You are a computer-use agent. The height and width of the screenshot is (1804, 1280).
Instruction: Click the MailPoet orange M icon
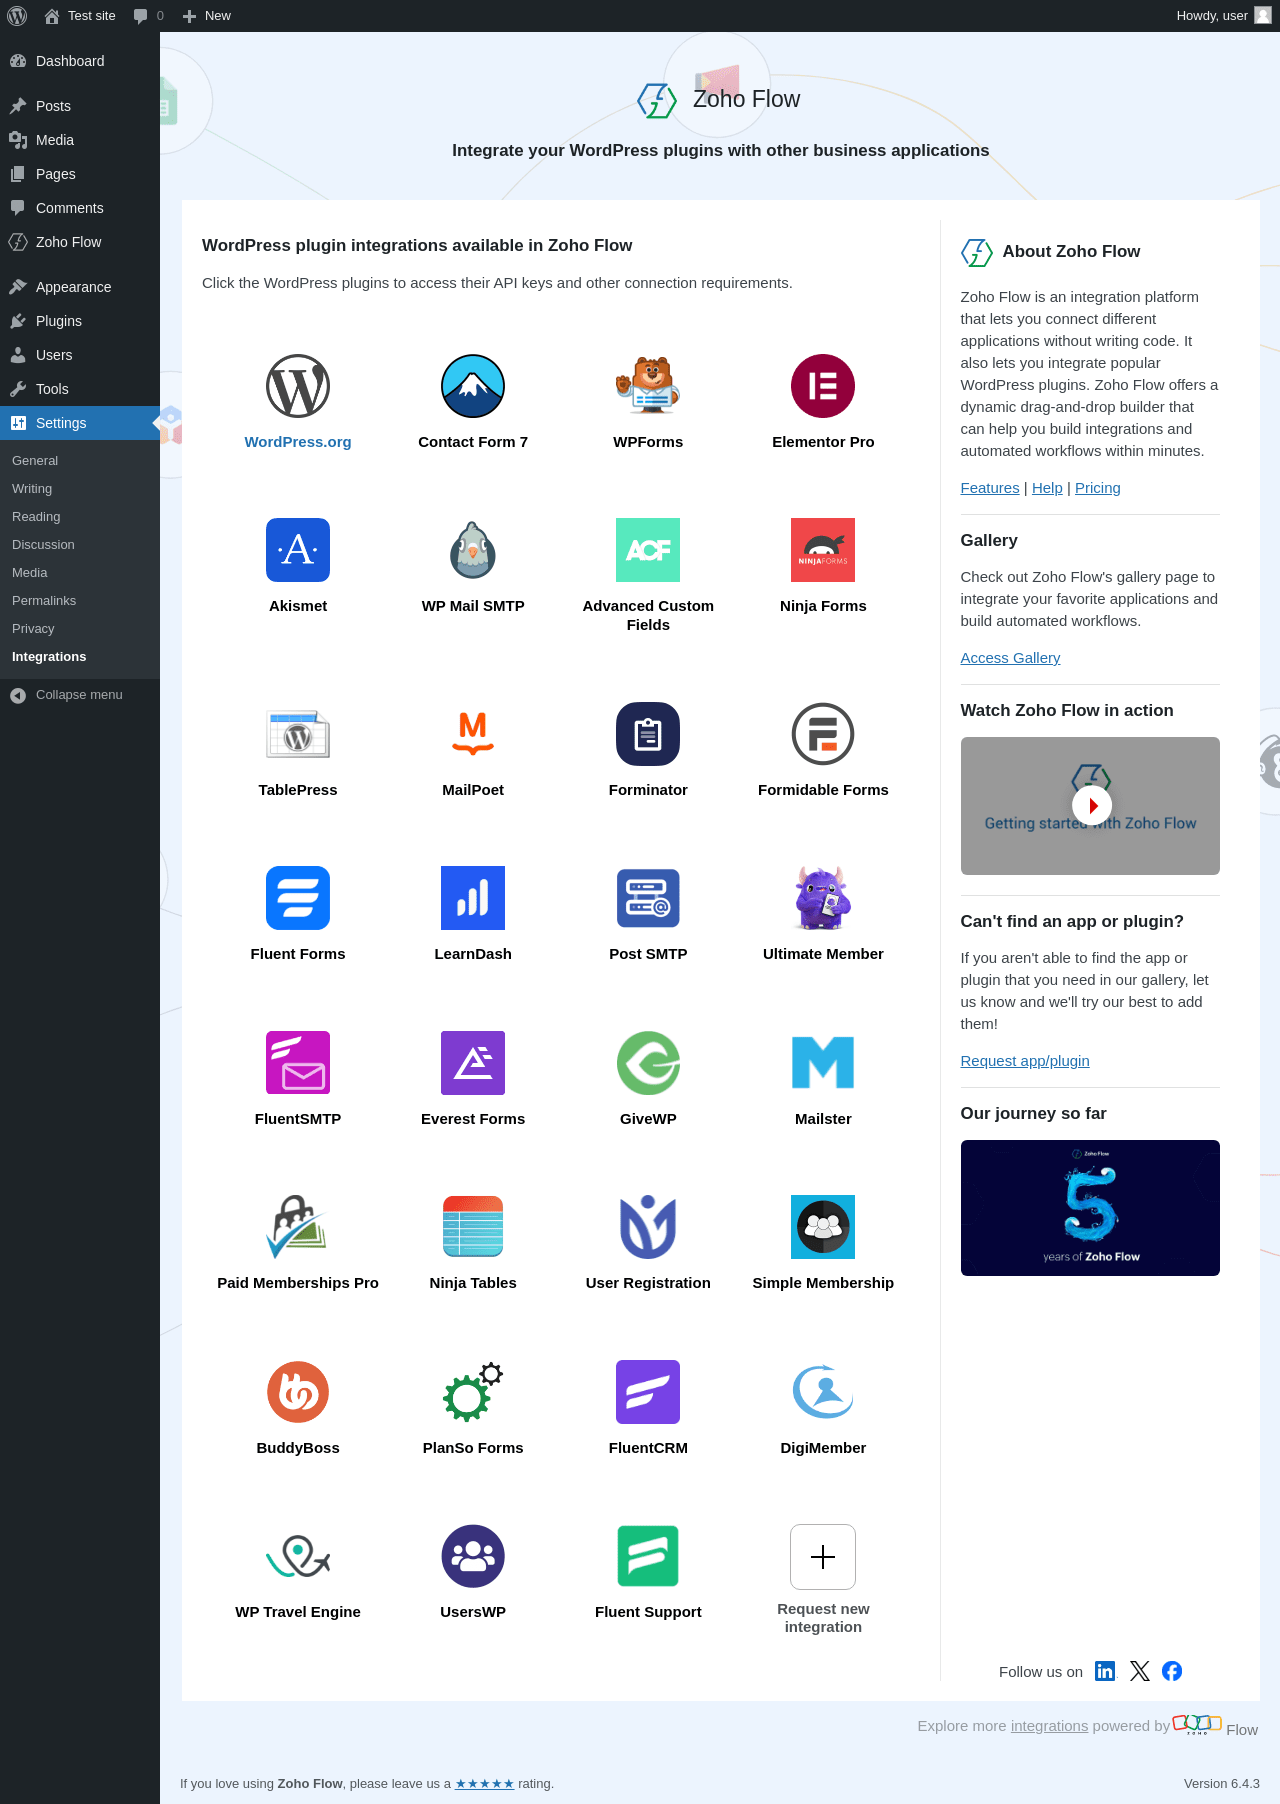(x=473, y=734)
